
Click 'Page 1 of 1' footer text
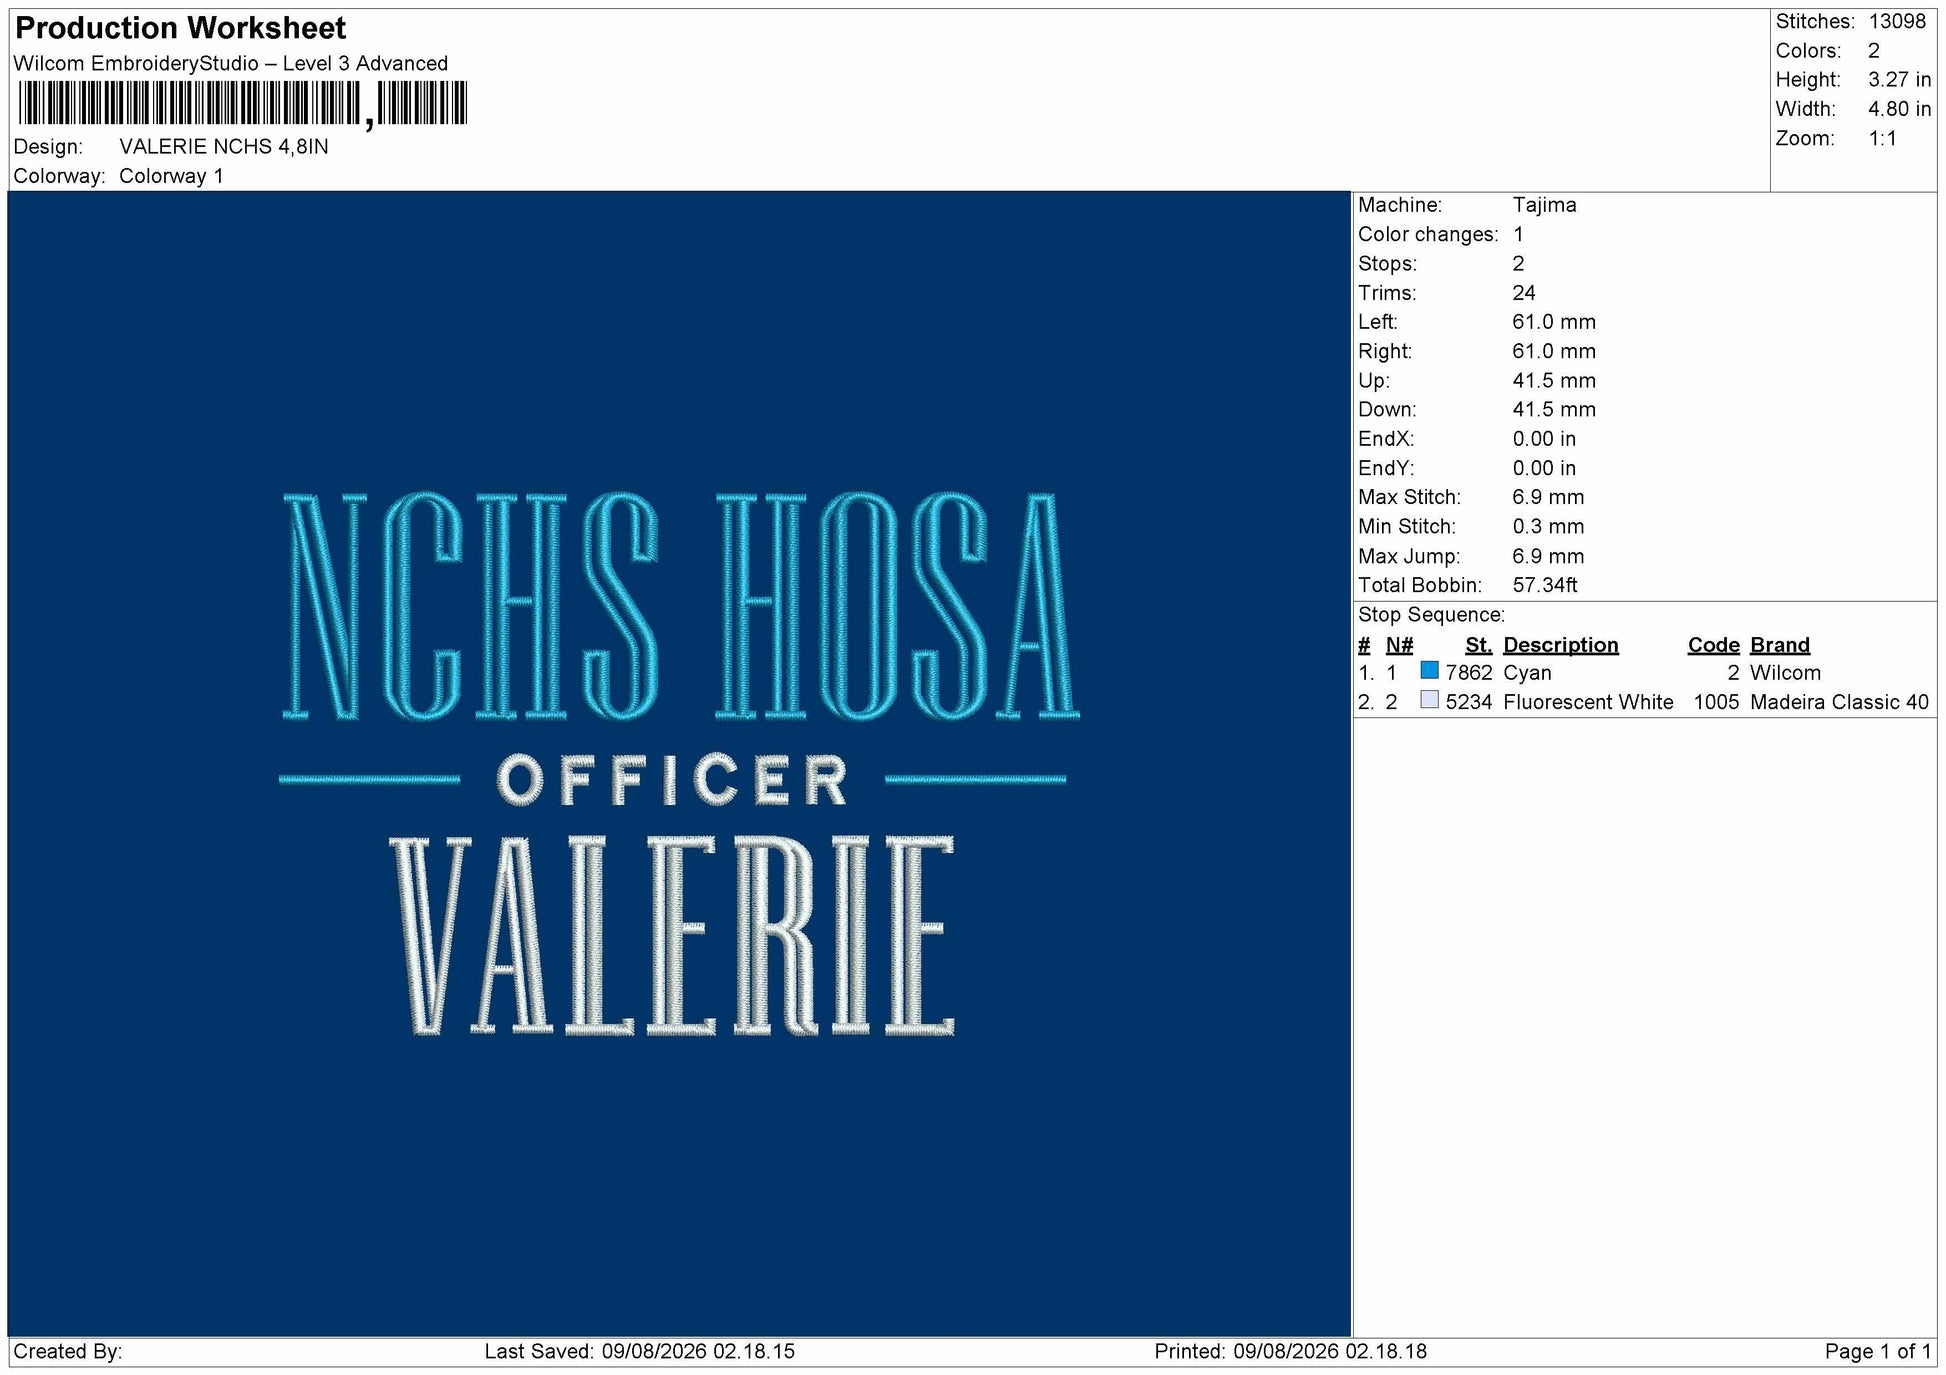pos(1878,1352)
